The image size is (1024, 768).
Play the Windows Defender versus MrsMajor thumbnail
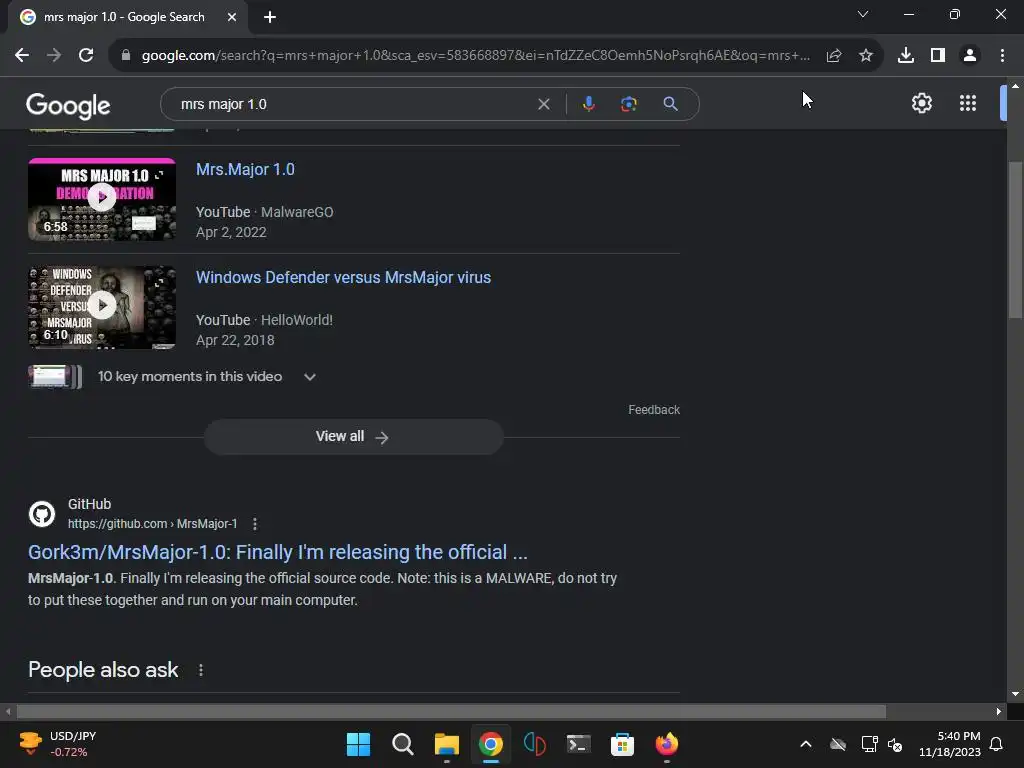point(102,307)
